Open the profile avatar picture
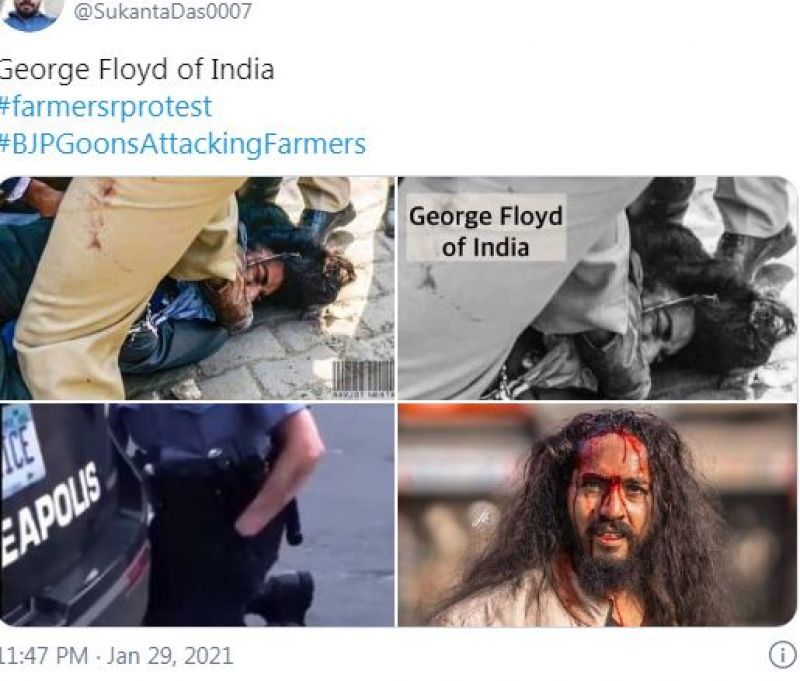Image resolution: width=800 pixels, height=681 pixels. point(30,14)
